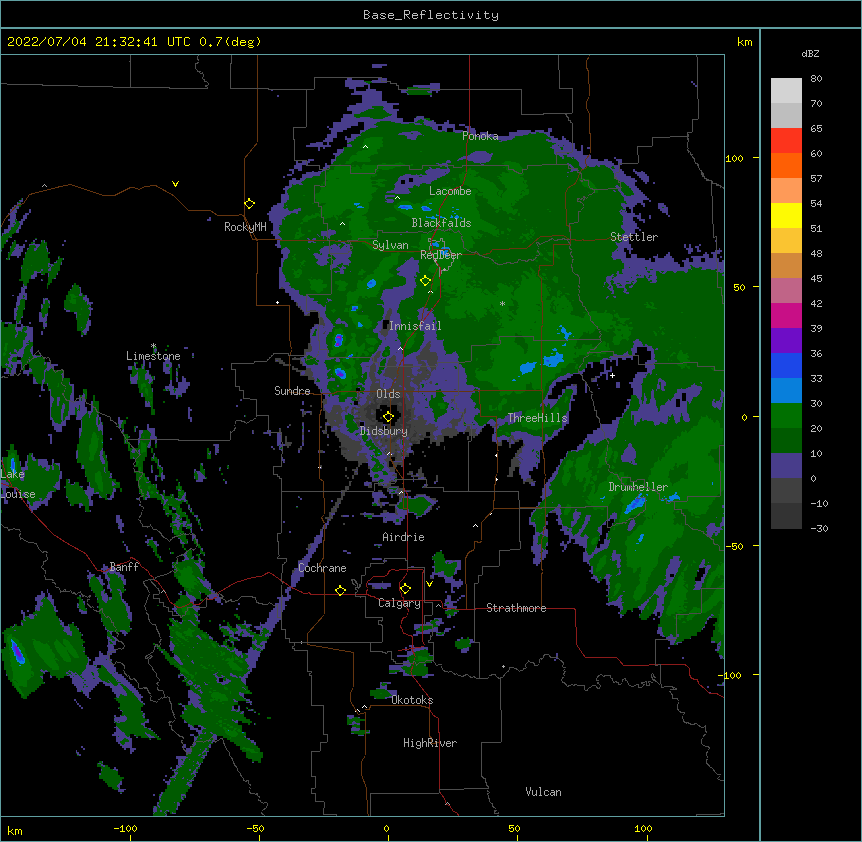Select the slate purple swatch in the dBZ legend
862x842 pixels.
pyautogui.click(x=786, y=466)
